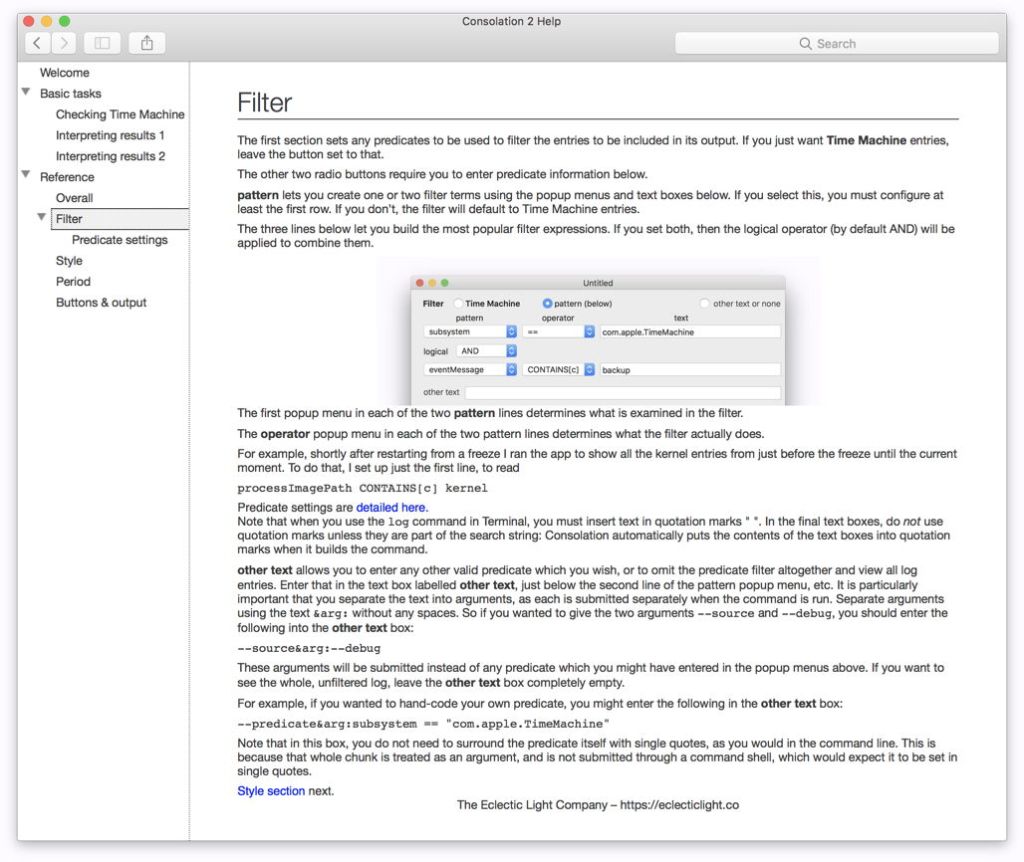Select the pattern (below) radio button
The width and height of the screenshot is (1024, 862).
click(547, 303)
